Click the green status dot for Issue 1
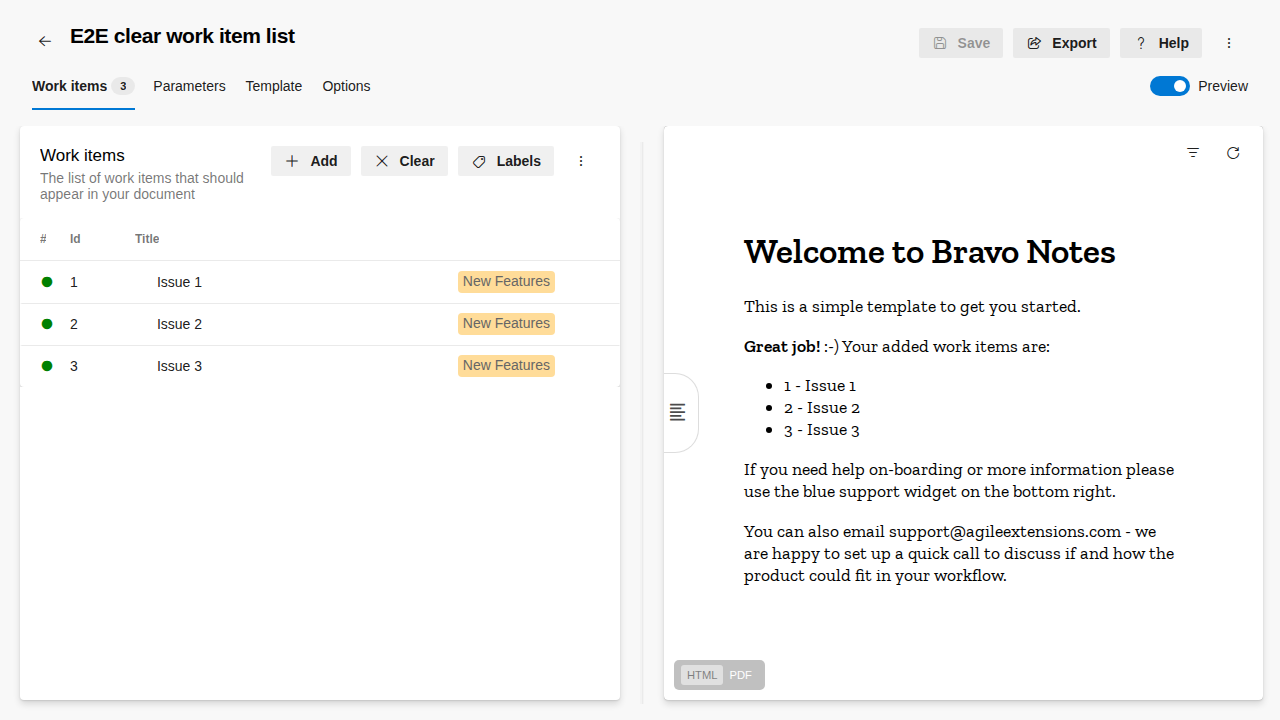This screenshot has height=720, width=1280. pos(47,282)
